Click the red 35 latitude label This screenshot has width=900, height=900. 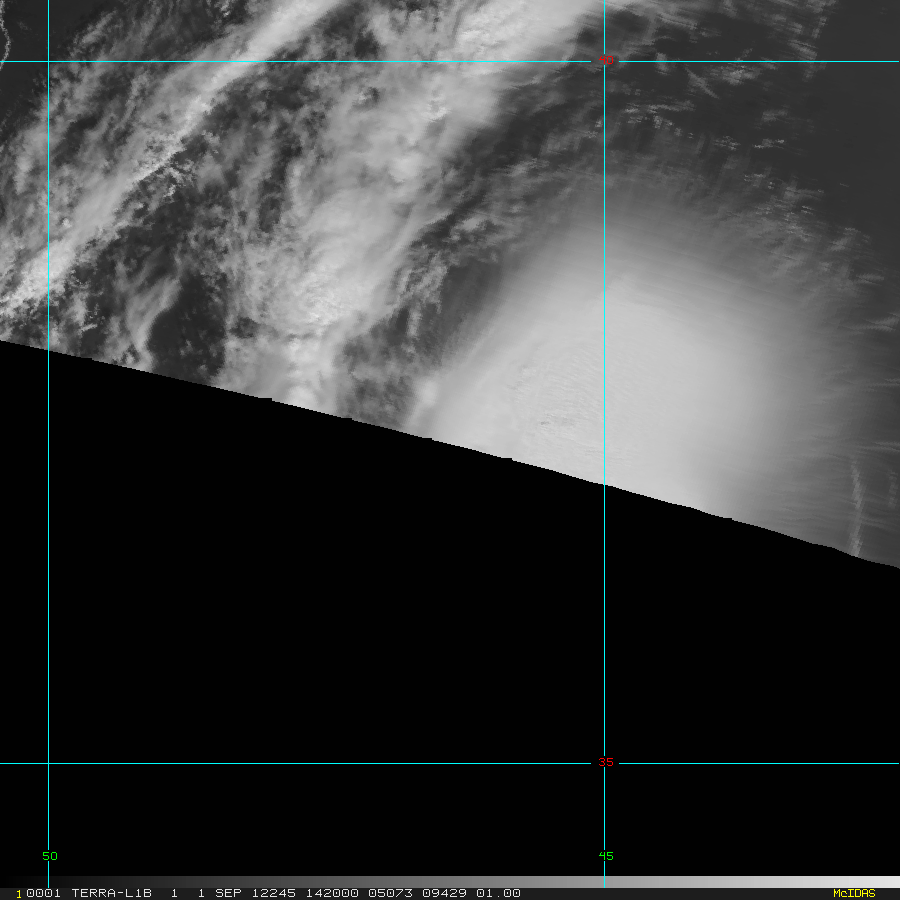(606, 762)
